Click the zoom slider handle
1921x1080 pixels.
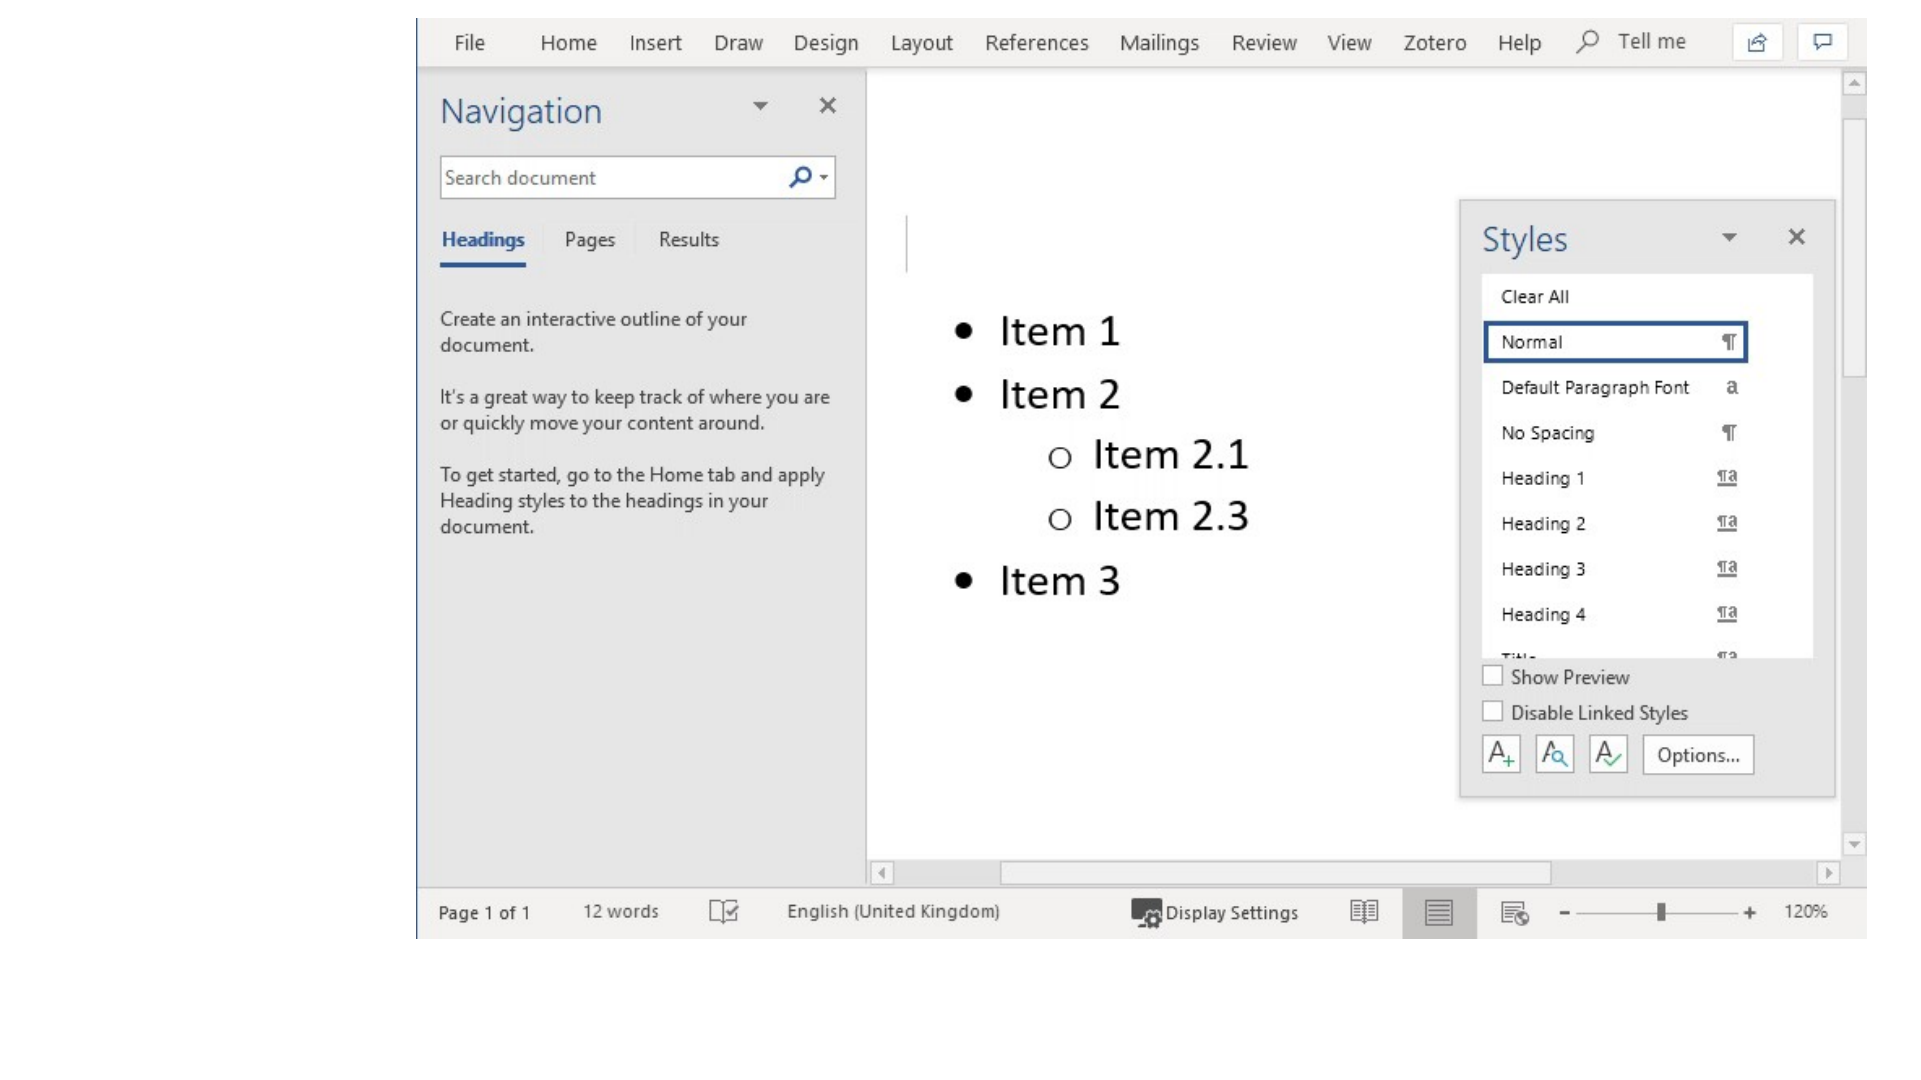point(1660,912)
